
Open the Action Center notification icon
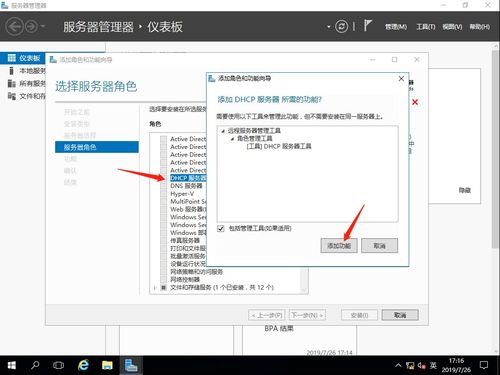(484, 365)
